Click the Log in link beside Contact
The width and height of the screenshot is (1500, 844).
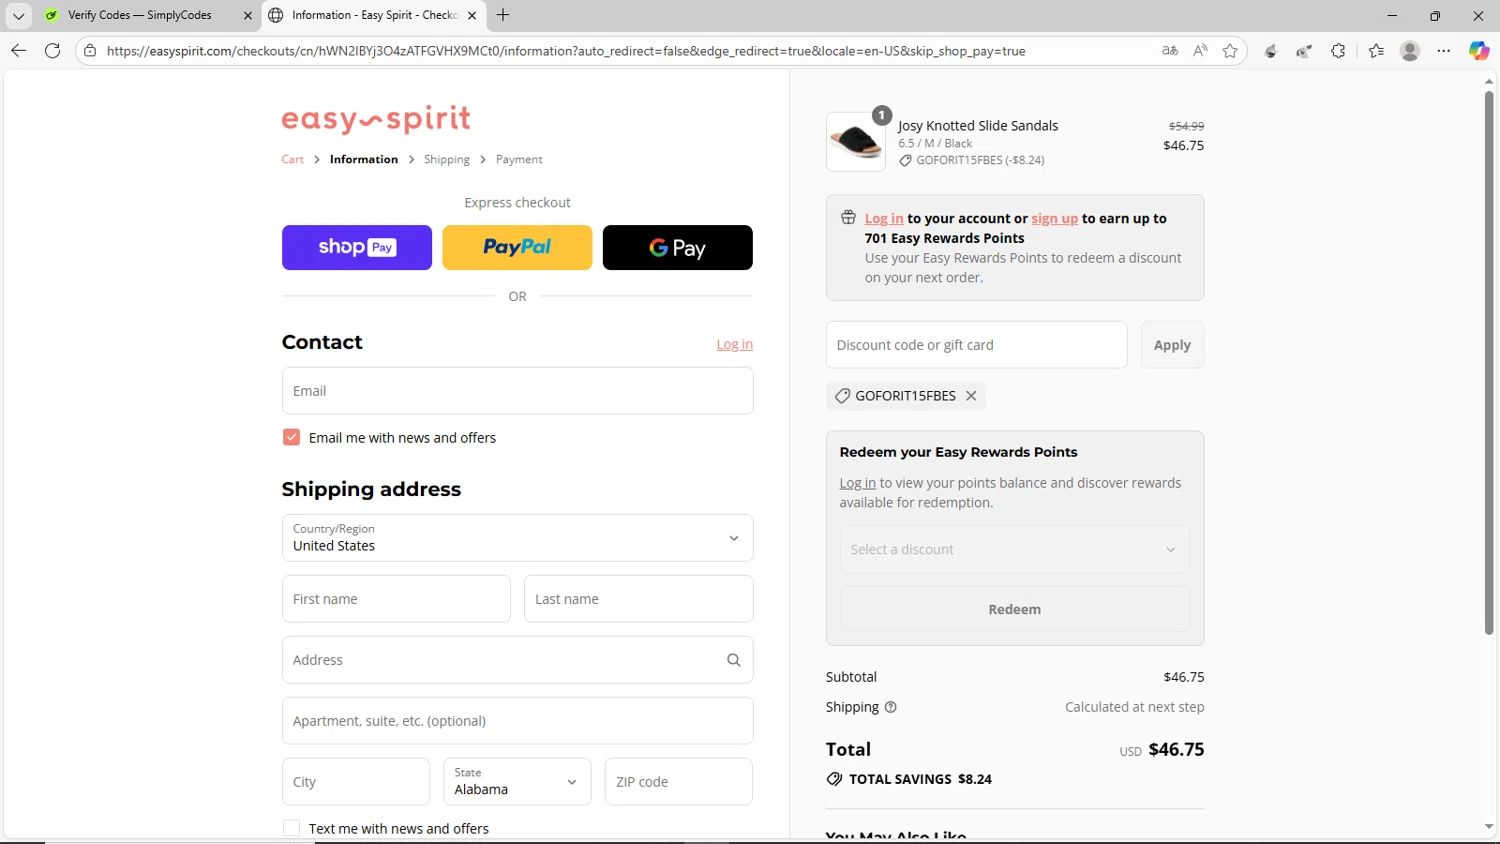coord(735,344)
